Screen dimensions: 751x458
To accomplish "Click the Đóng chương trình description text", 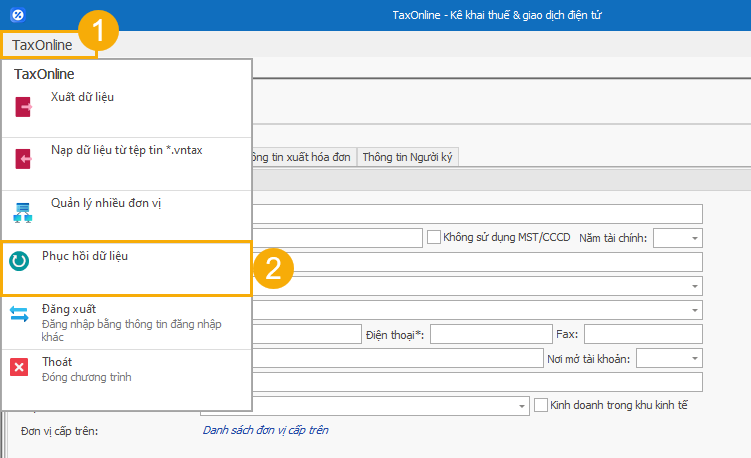I will 87,377.
